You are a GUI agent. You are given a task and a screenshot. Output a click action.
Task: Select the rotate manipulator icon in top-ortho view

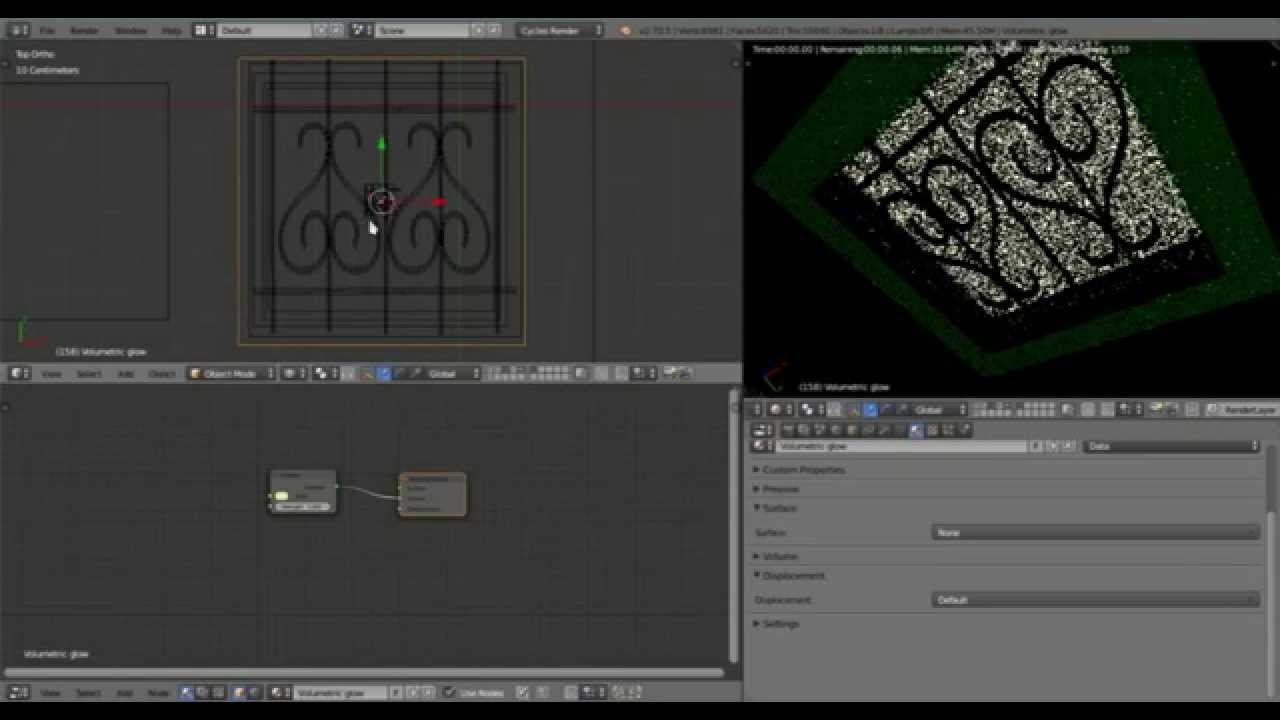400,373
